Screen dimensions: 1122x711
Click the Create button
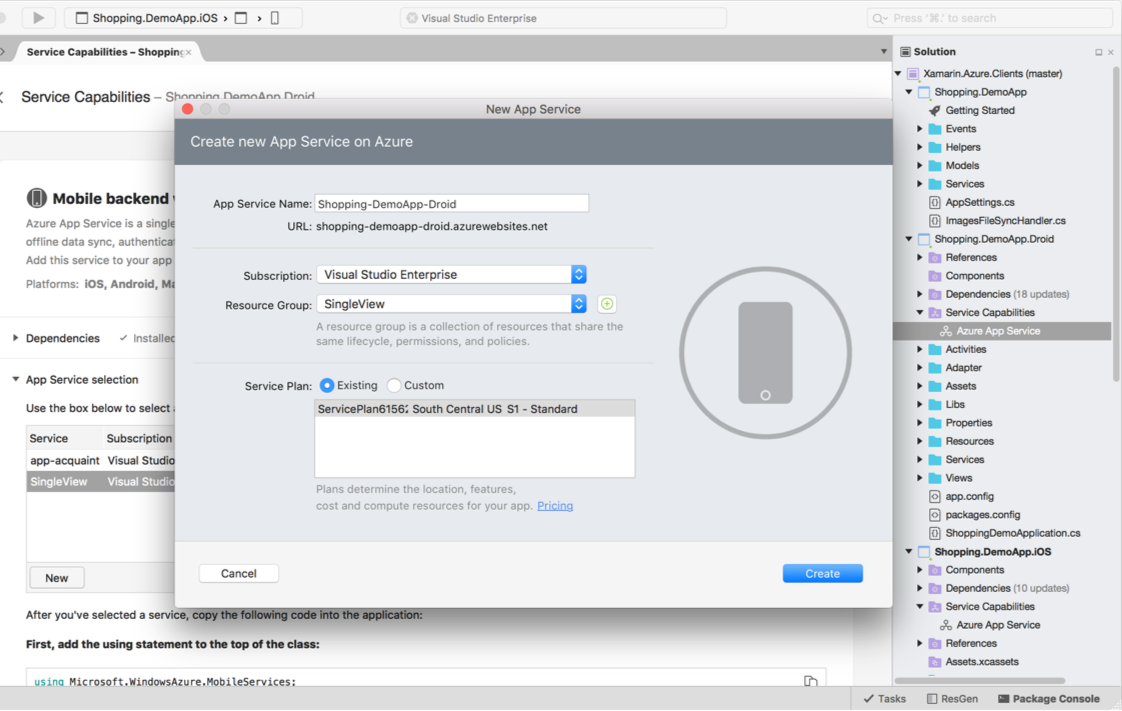[822, 574]
